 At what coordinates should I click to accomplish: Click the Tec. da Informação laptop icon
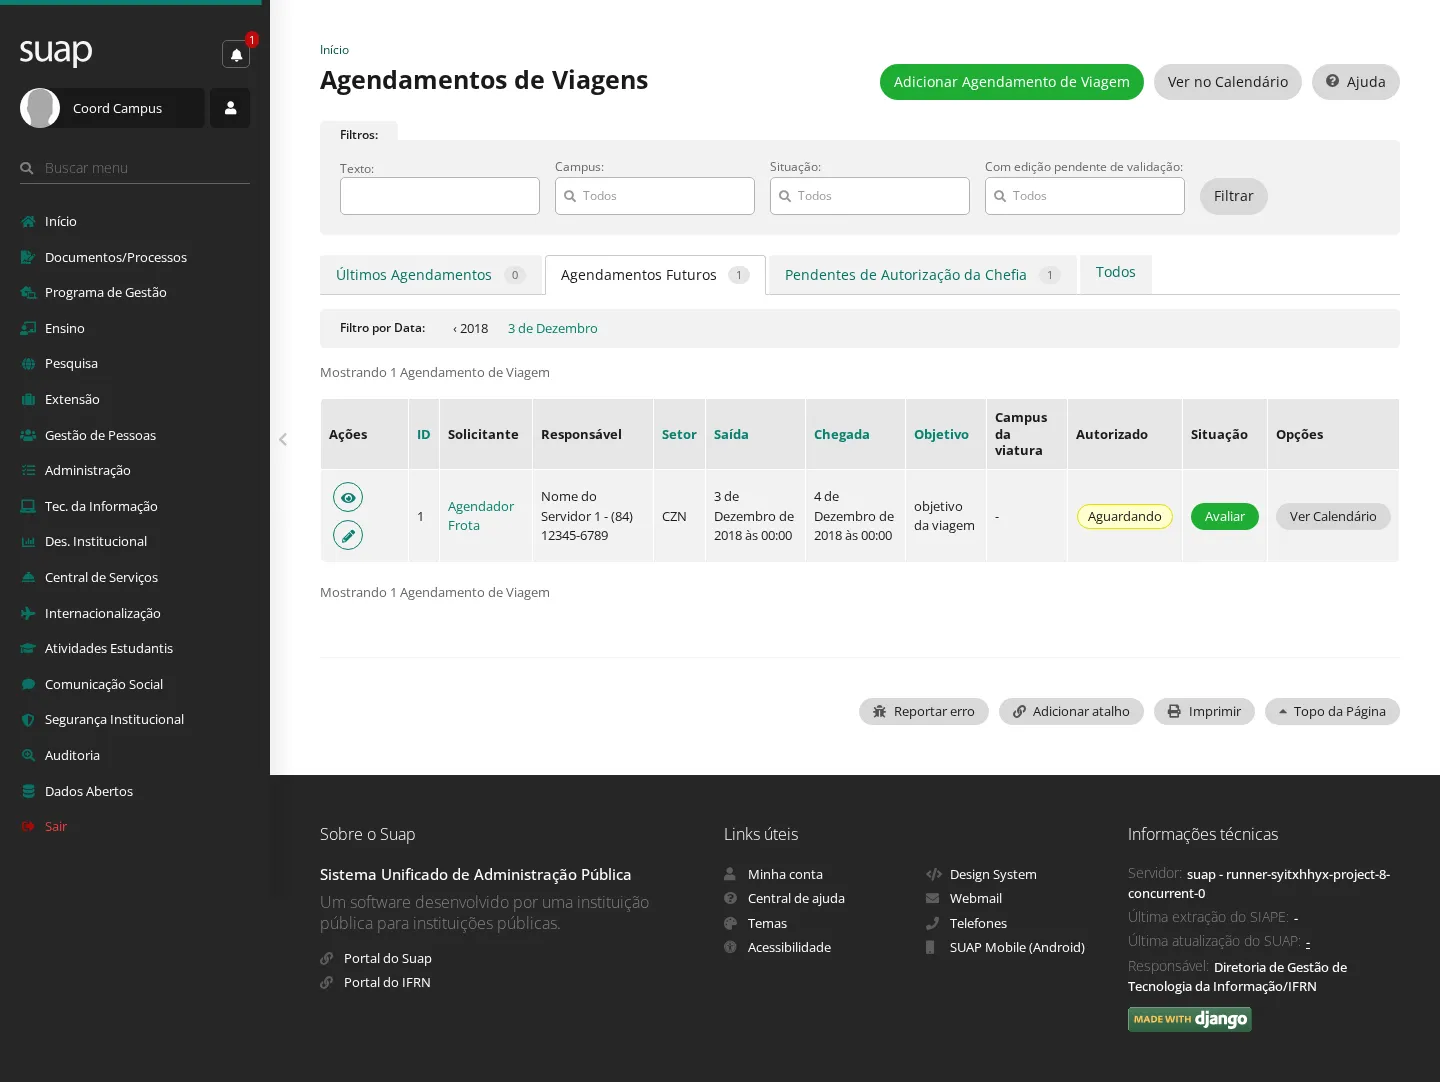coord(28,506)
